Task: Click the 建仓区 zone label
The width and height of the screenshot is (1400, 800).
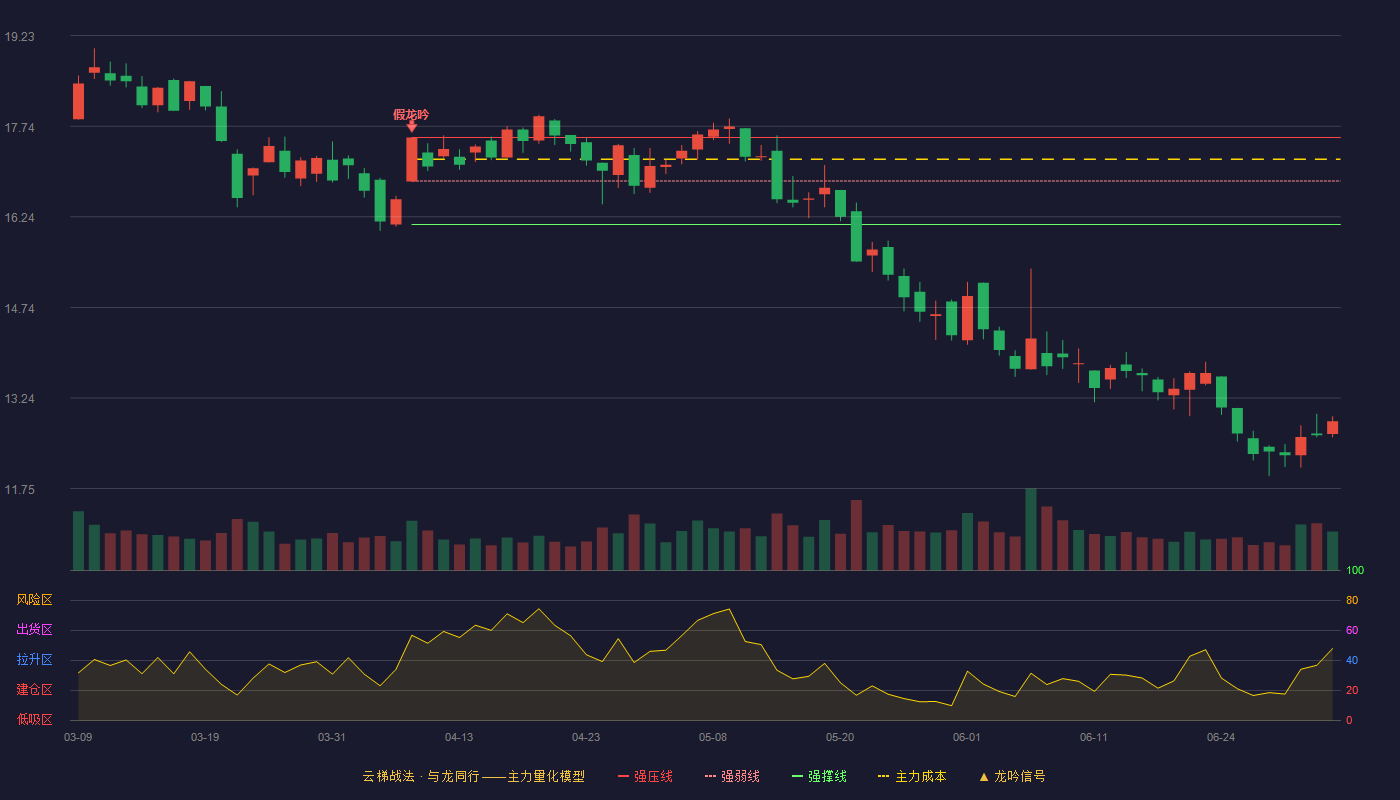Action: (x=34, y=690)
